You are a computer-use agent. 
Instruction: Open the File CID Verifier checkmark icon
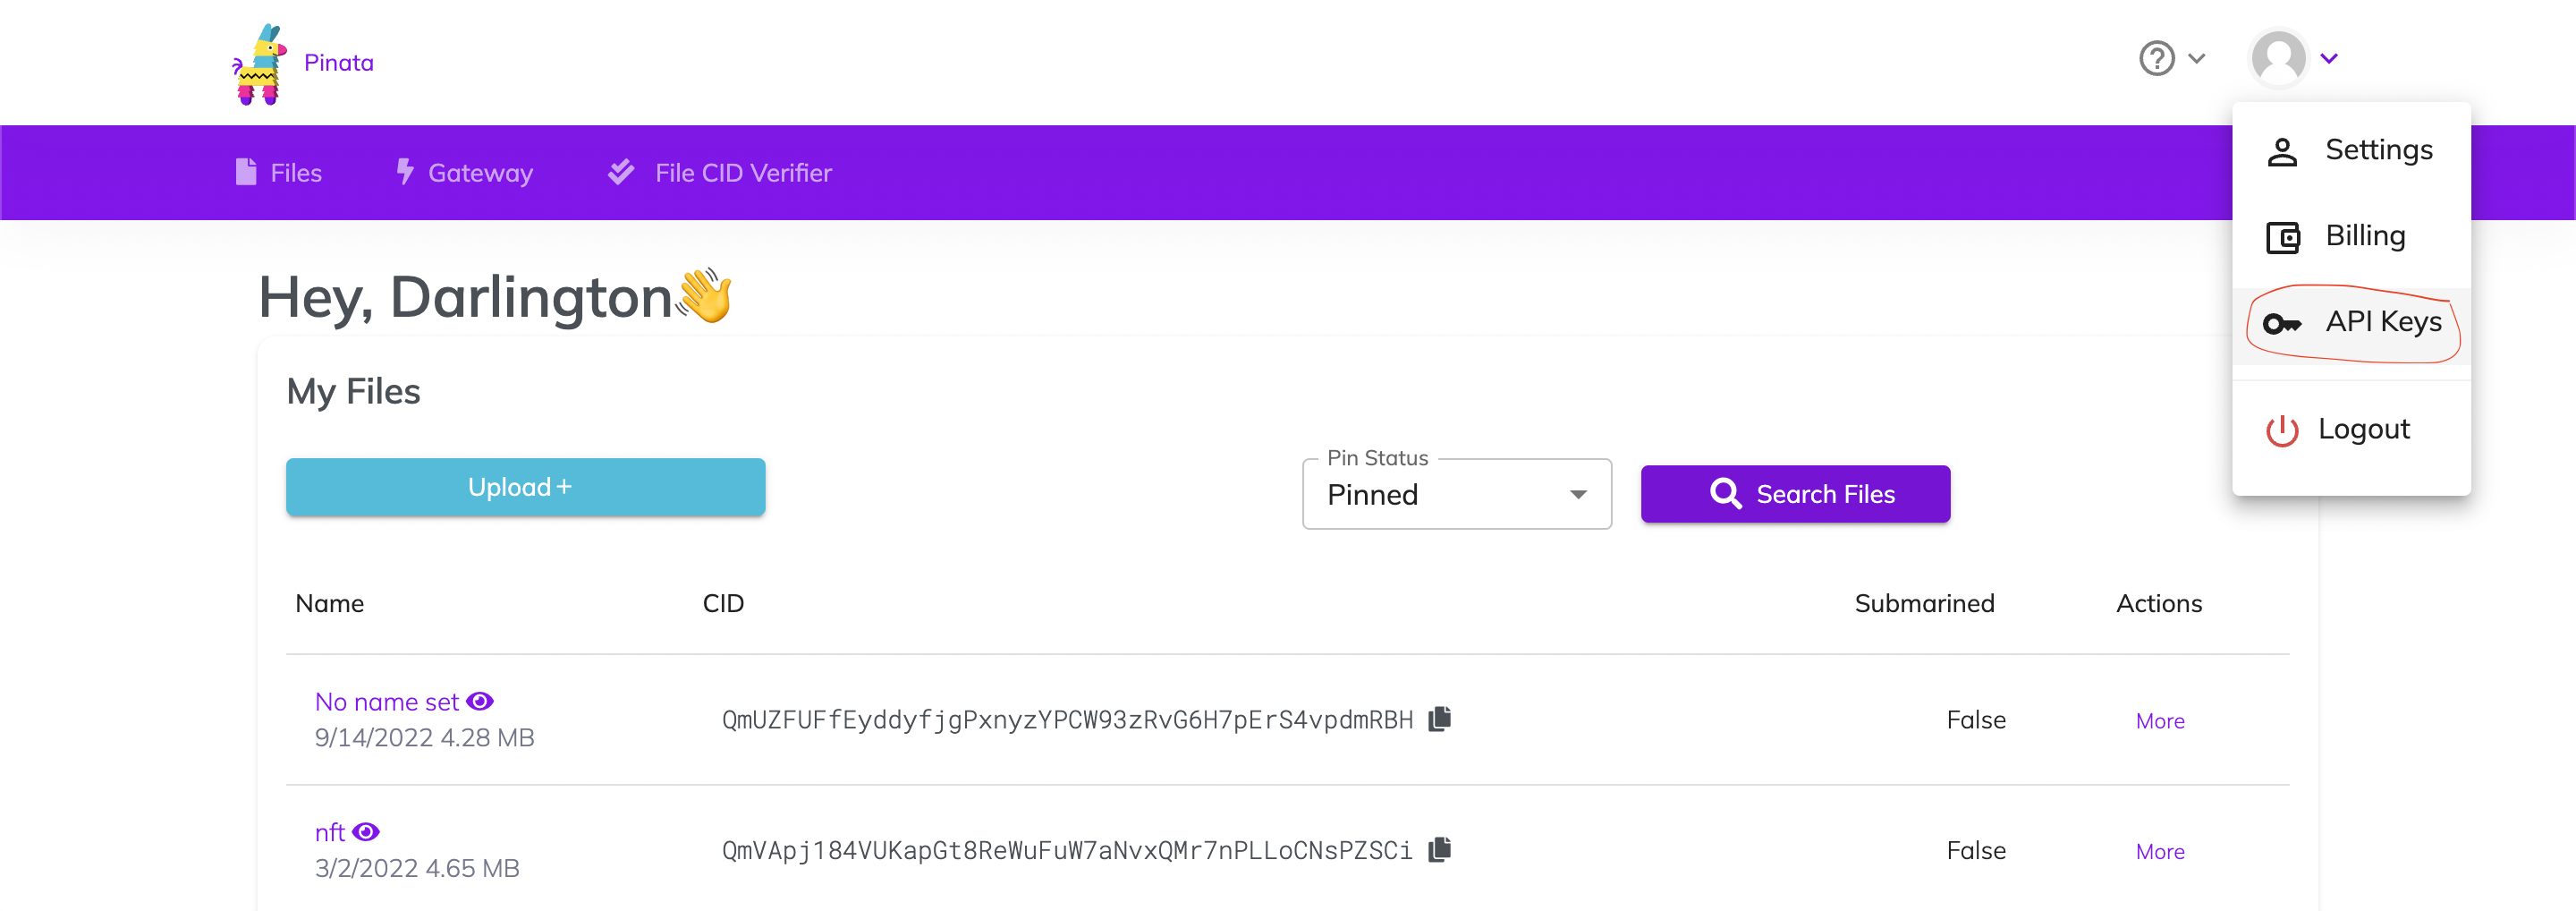tap(621, 171)
